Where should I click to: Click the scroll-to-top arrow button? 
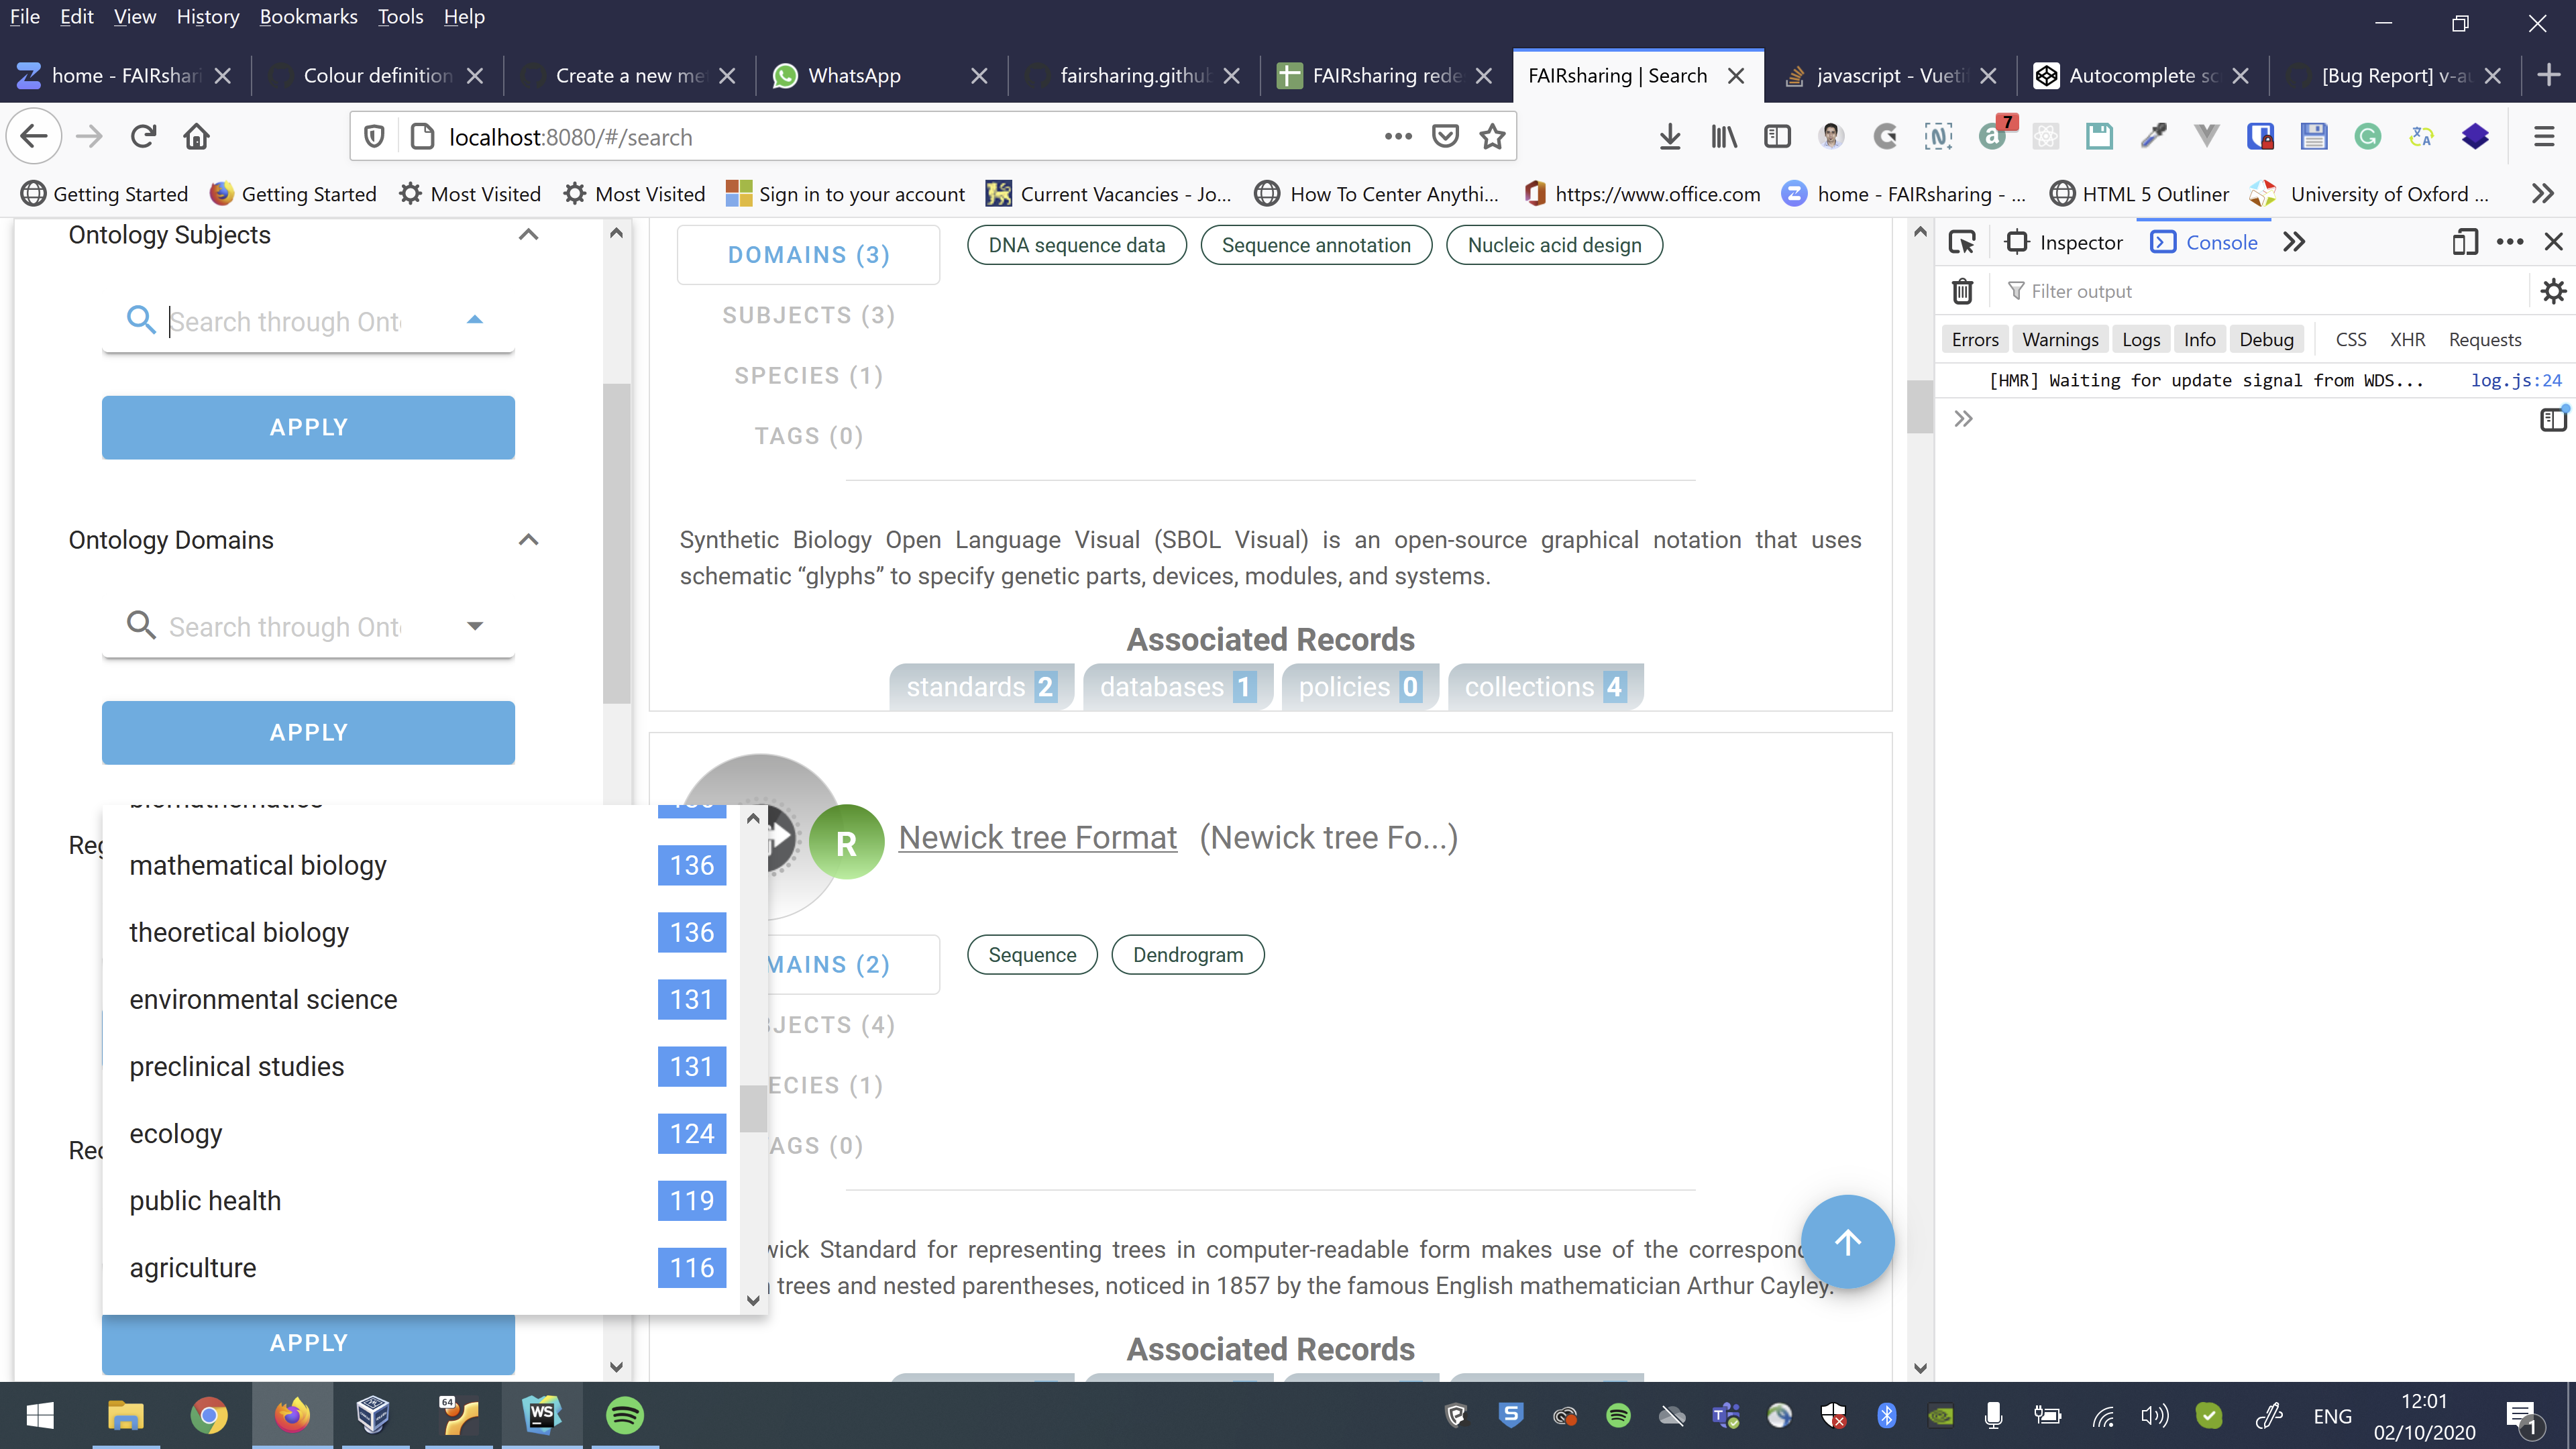(1846, 1242)
